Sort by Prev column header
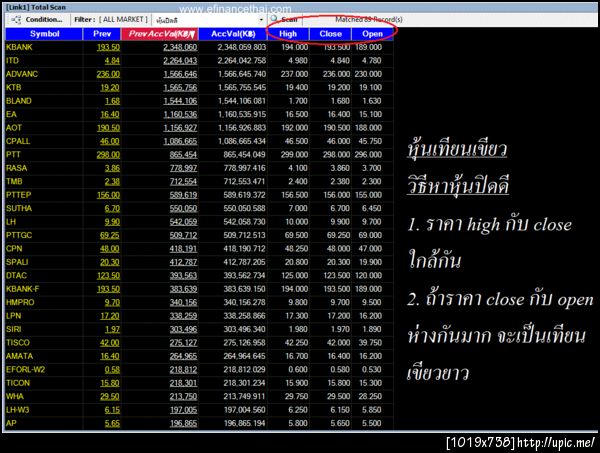The image size is (600, 453). pyautogui.click(x=102, y=34)
